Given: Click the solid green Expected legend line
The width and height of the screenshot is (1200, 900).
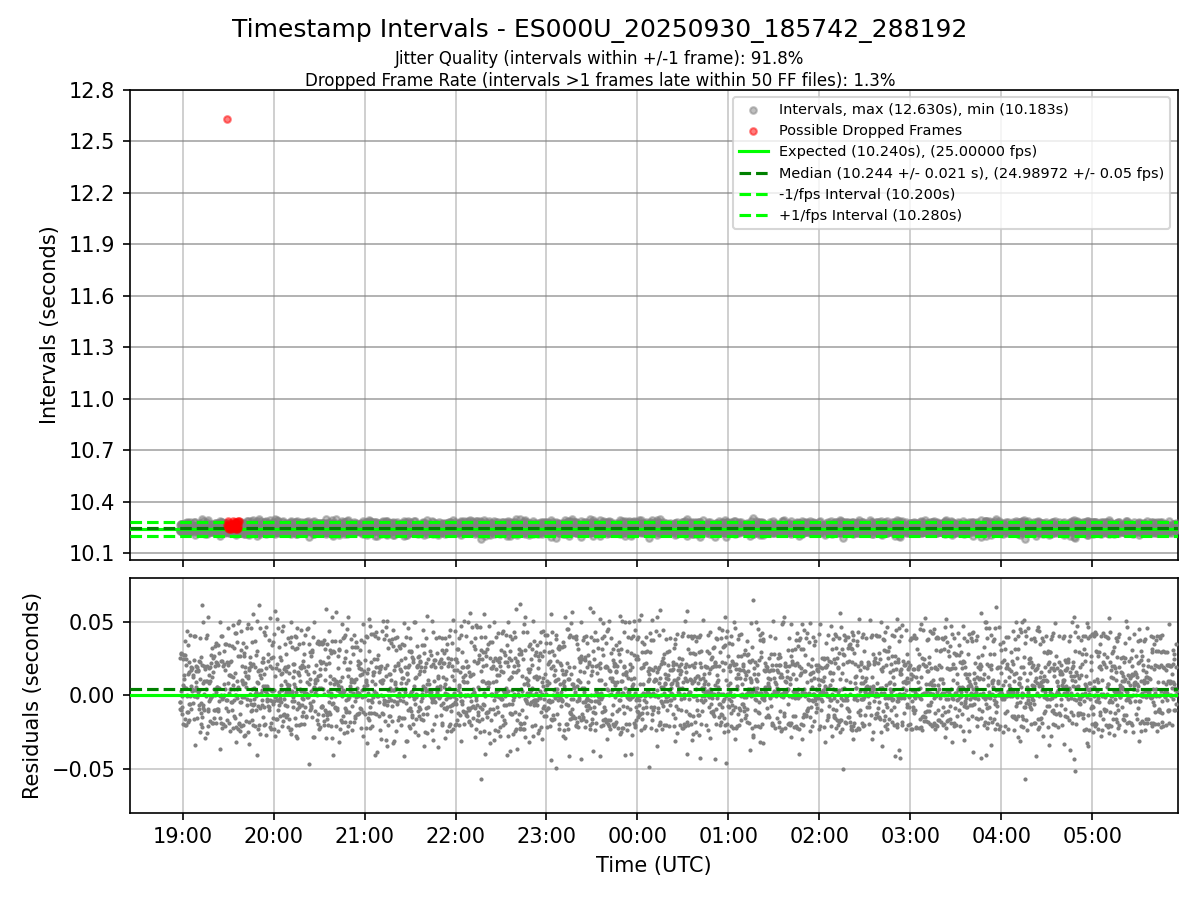Looking at the screenshot, I should [753, 152].
